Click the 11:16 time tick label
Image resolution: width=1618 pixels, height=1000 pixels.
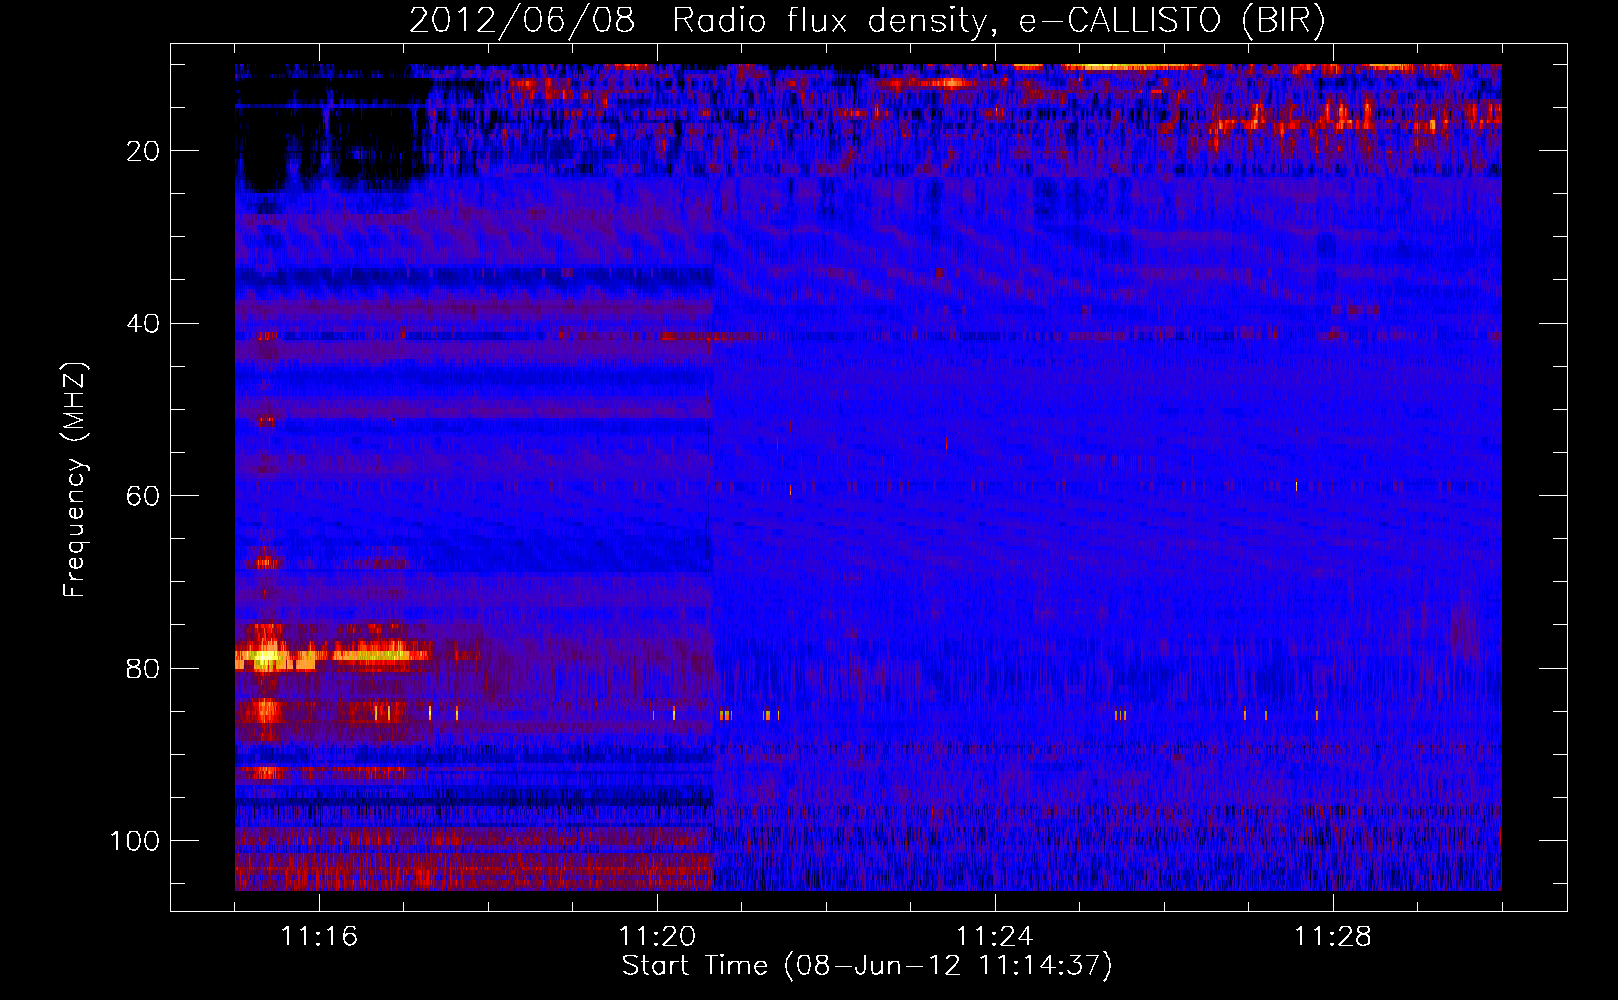[319, 937]
